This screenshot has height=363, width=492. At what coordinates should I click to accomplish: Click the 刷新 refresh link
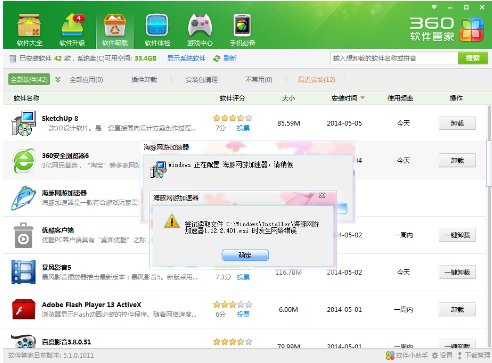pyautogui.click(x=230, y=58)
